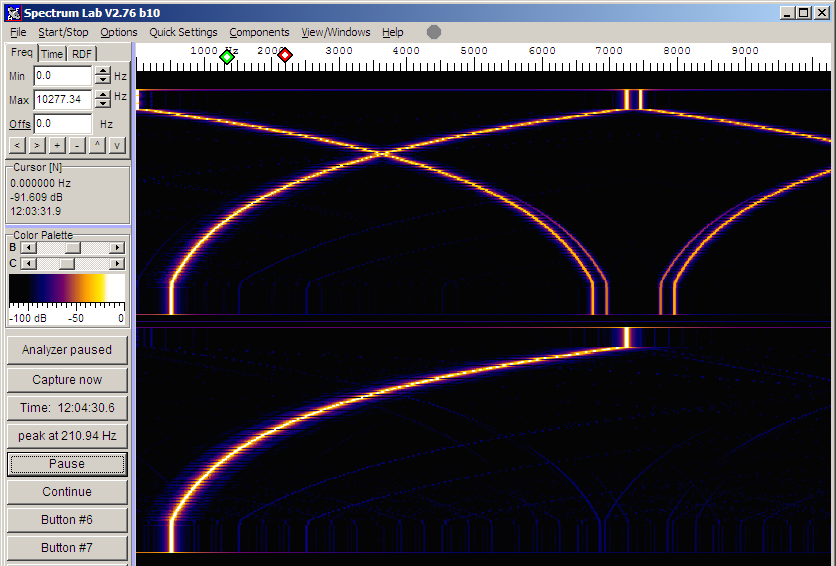Image resolution: width=836 pixels, height=566 pixels.
Task: Click the '^' up arrow button
Action: point(97,146)
